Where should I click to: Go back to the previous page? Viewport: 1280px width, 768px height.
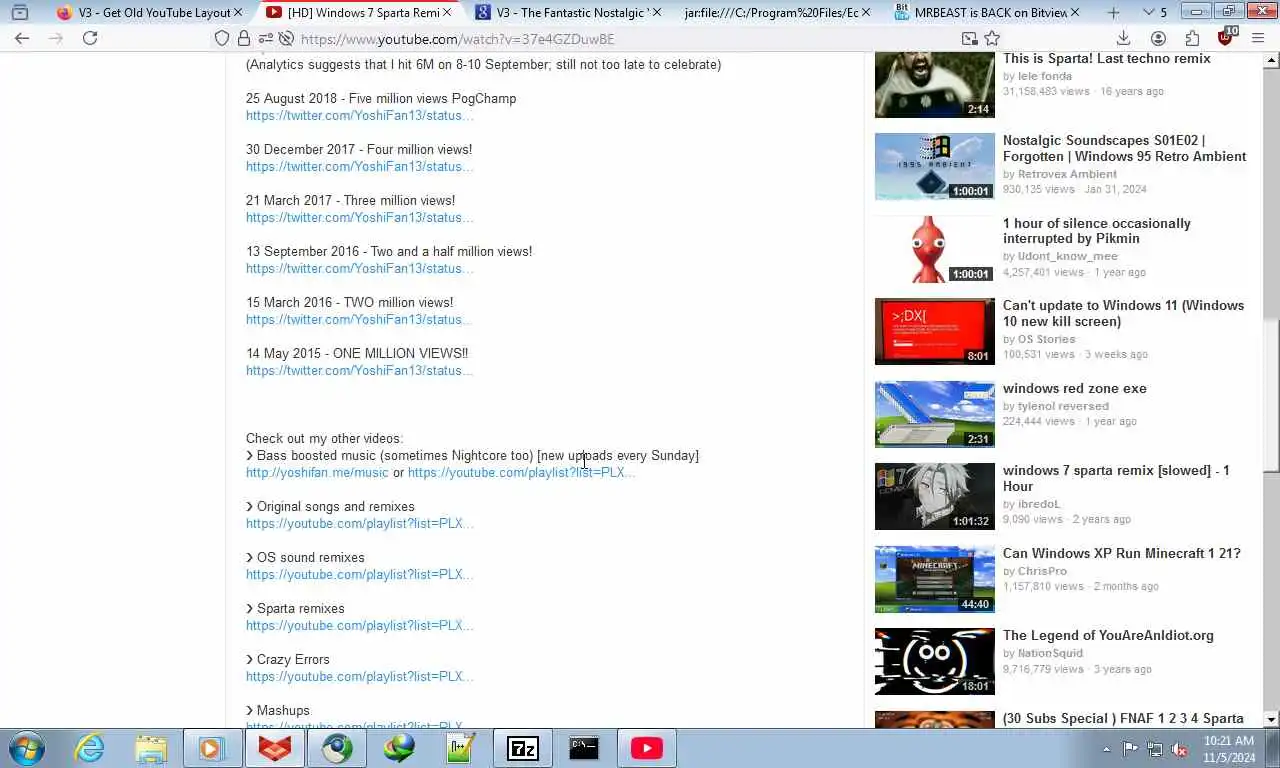tap(22, 38)
